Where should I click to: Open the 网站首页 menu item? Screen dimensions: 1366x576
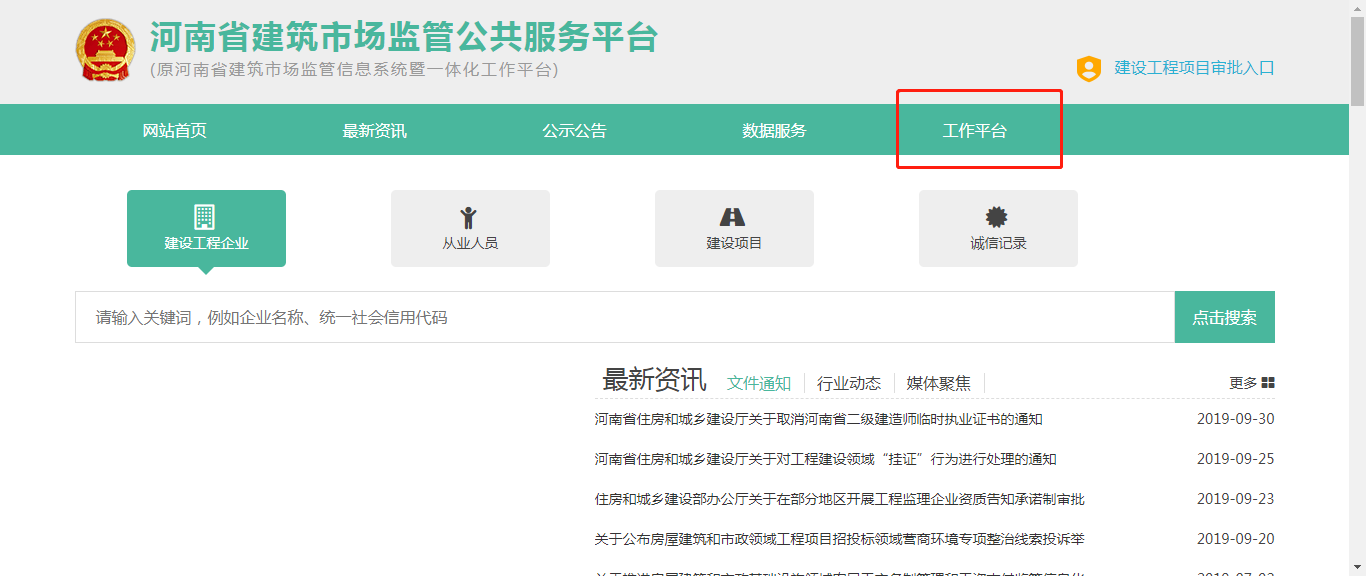pyautogui.click(x=175, y=131)
